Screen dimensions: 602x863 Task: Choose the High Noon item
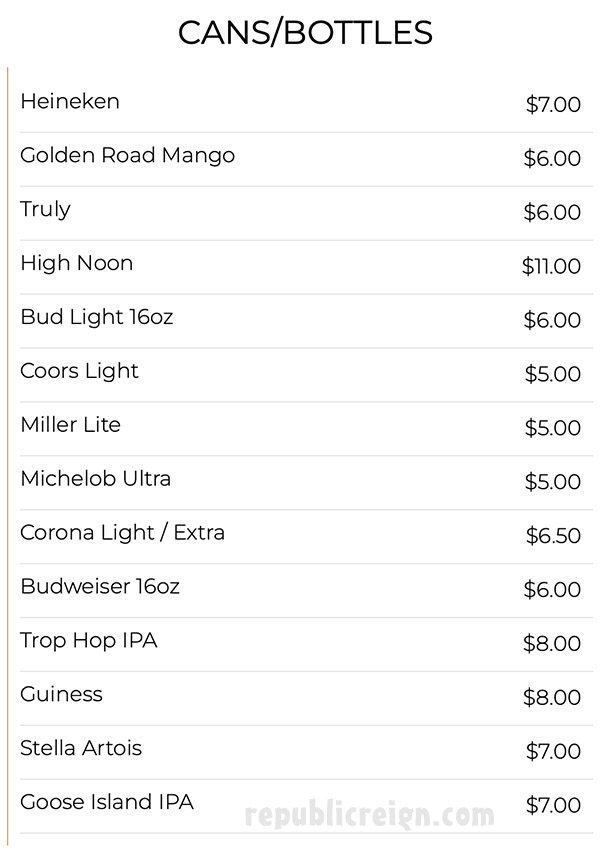(x=76, y=263)
